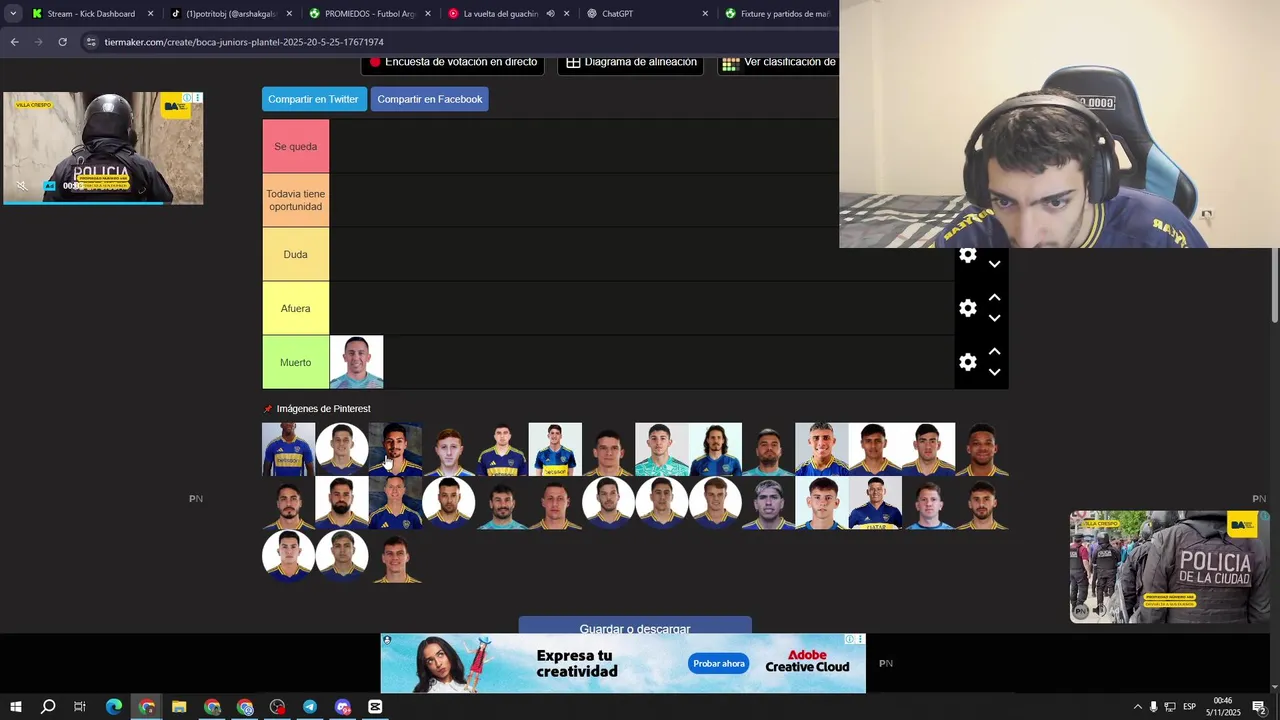View site information icon in address bar

coord(91,42)
